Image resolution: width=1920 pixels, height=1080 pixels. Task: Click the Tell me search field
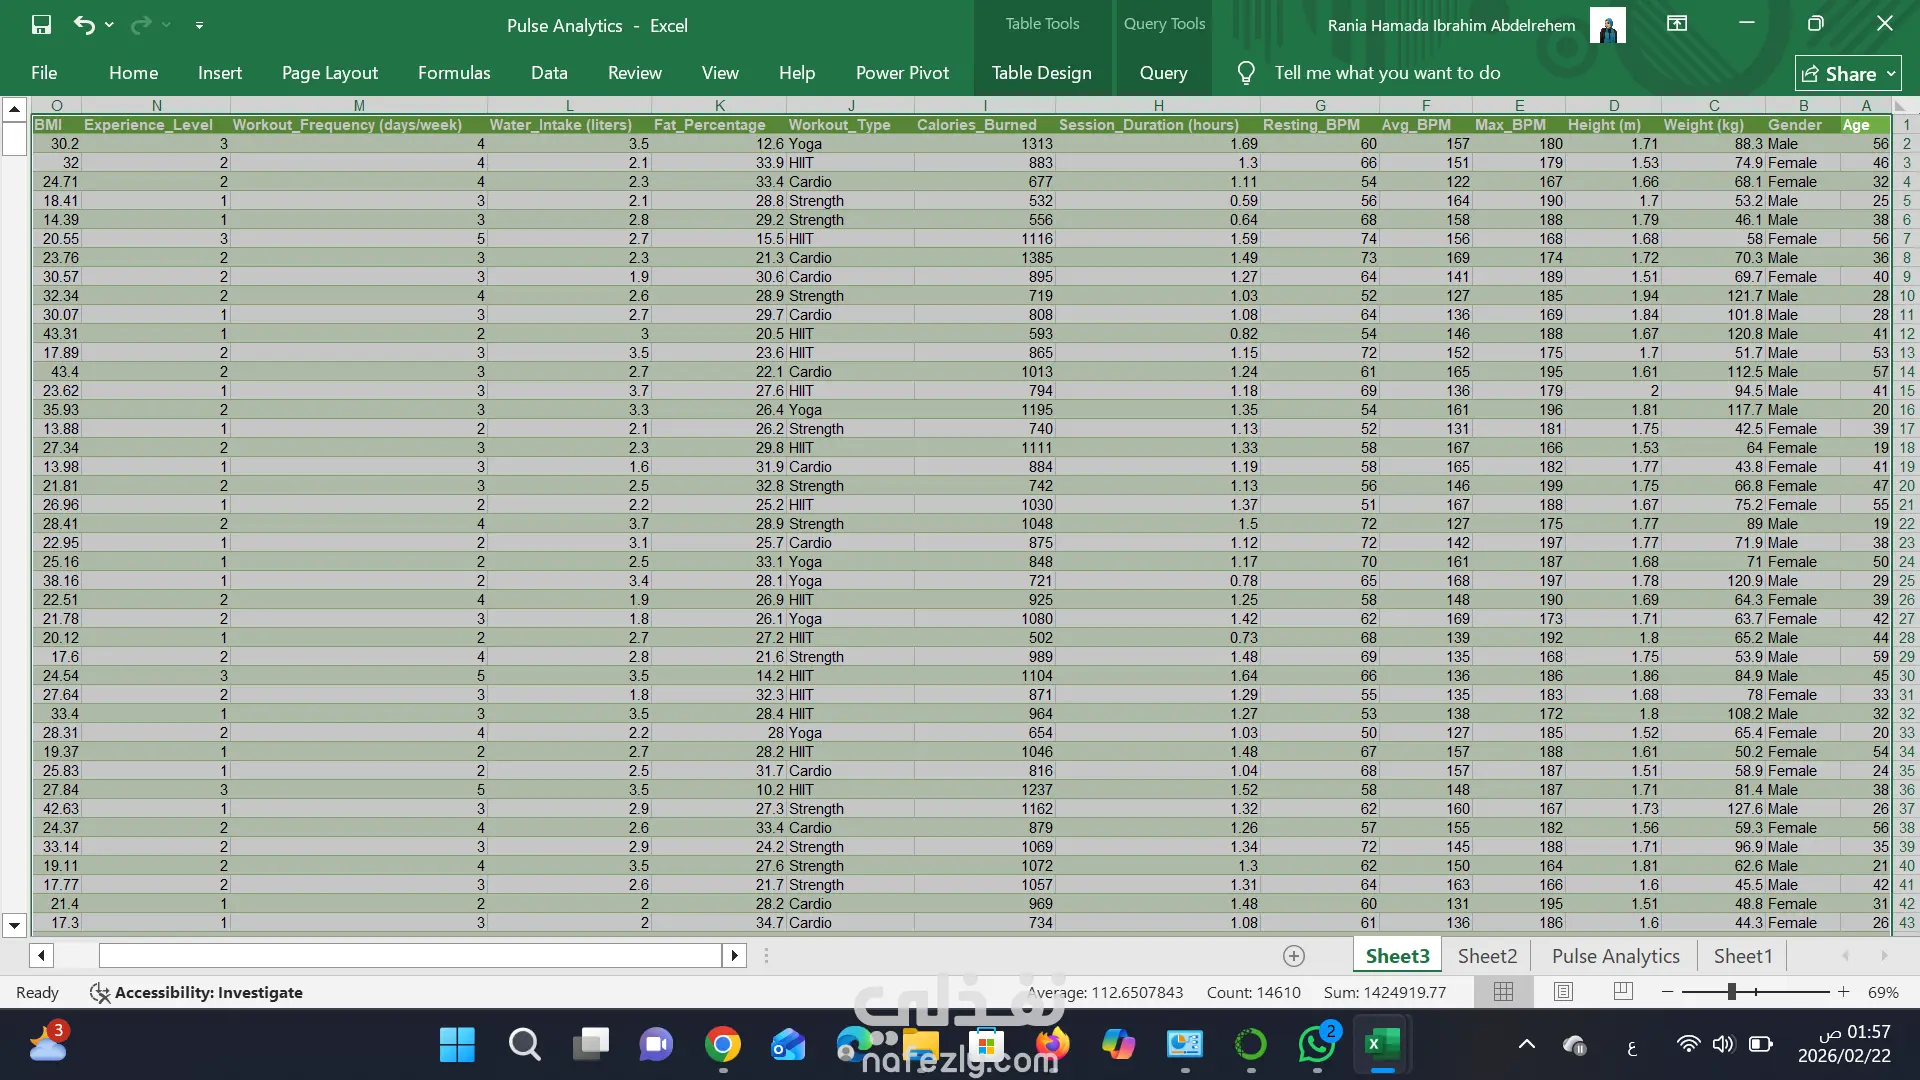coord(1387,73)
